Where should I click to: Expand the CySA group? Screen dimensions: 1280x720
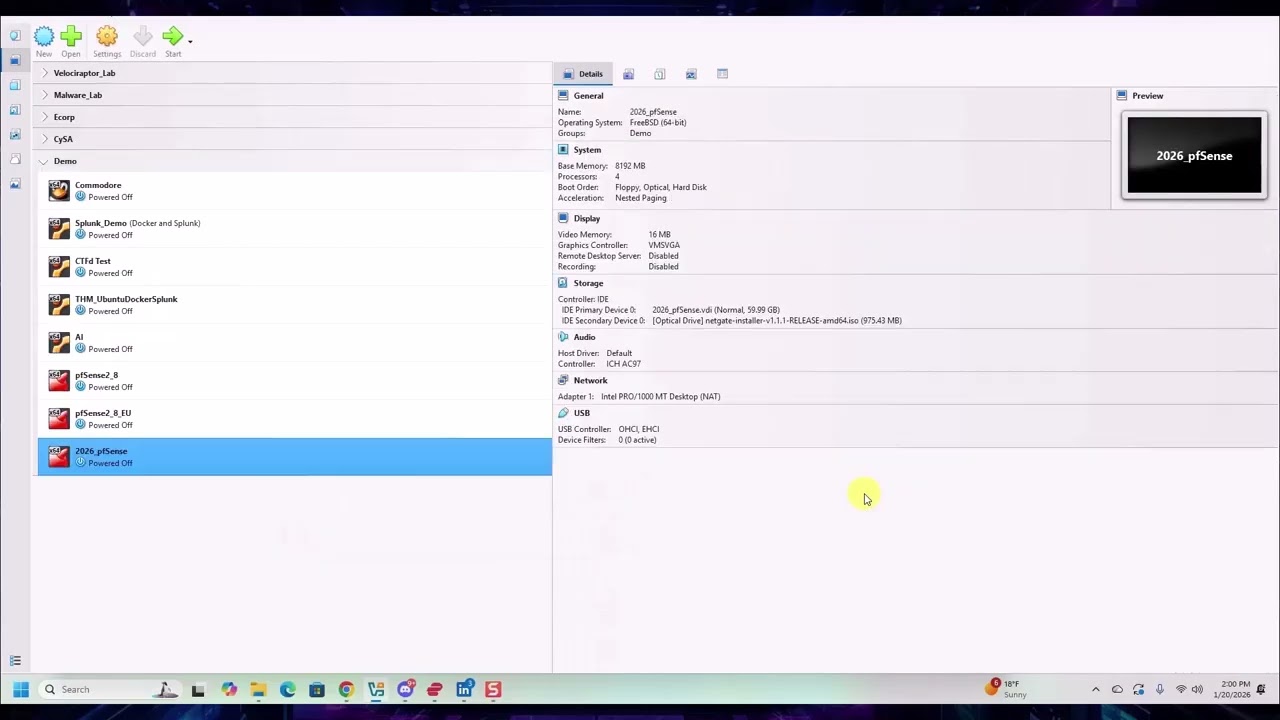(44, 139)
